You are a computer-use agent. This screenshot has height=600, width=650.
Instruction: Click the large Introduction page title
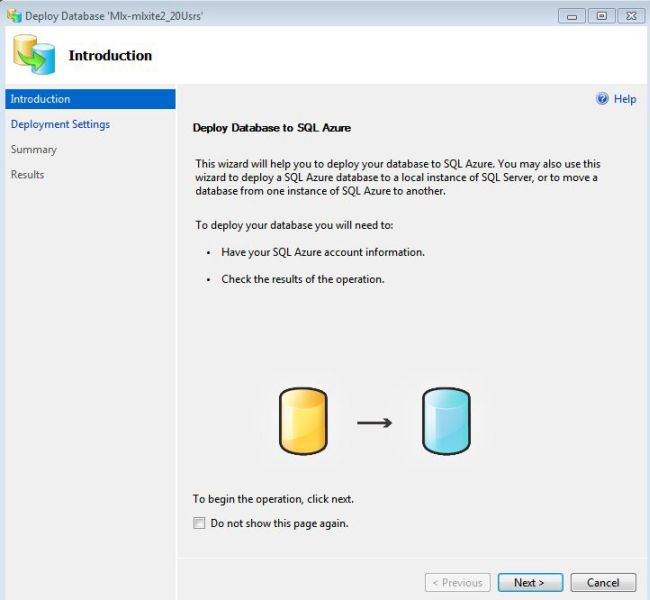pos(110,55)
